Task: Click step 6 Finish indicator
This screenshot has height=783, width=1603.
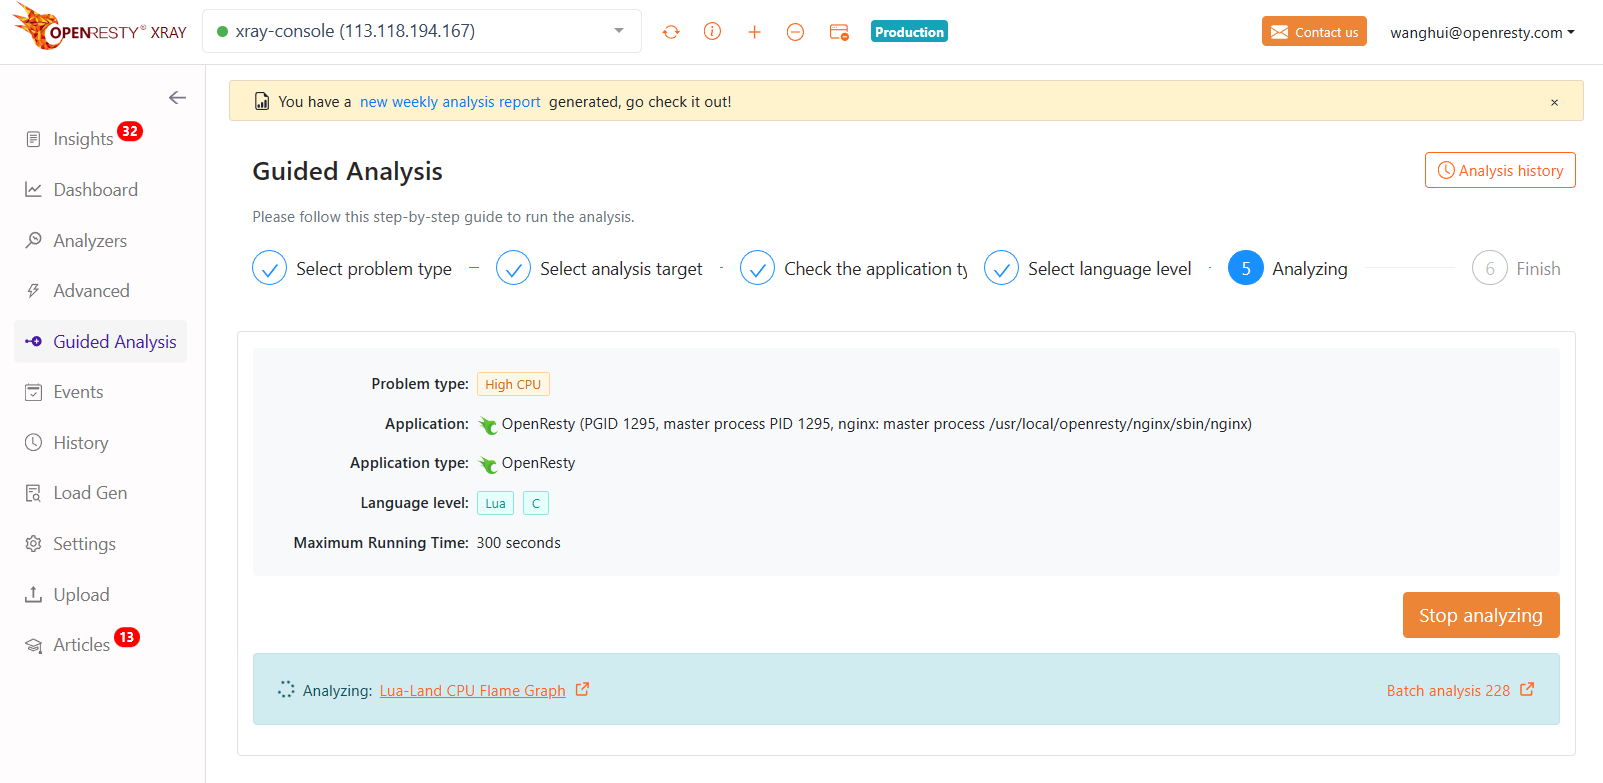Action: point(1489,268)
